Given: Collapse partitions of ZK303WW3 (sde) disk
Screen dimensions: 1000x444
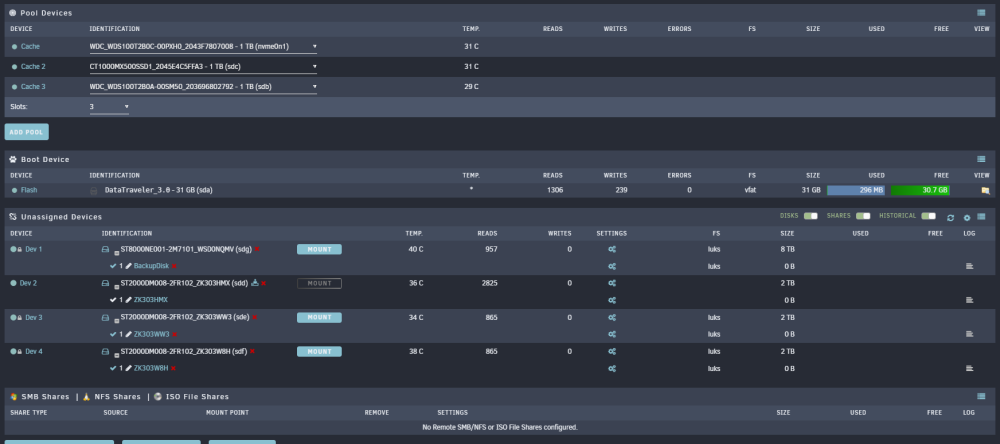Looking at the screenshot, I should tap(117, 320).
